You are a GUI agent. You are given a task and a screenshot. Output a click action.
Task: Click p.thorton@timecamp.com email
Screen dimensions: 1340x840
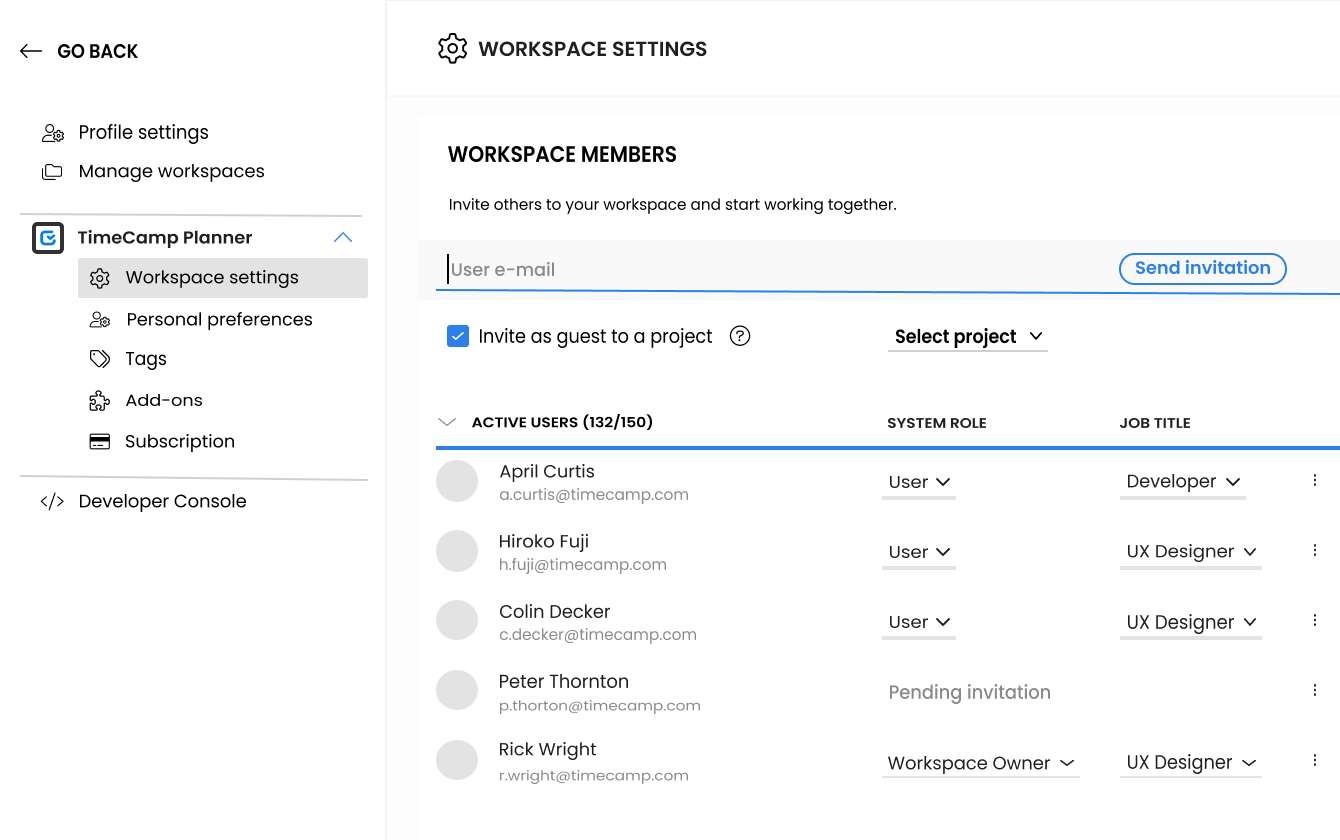(x=600, y=706)
